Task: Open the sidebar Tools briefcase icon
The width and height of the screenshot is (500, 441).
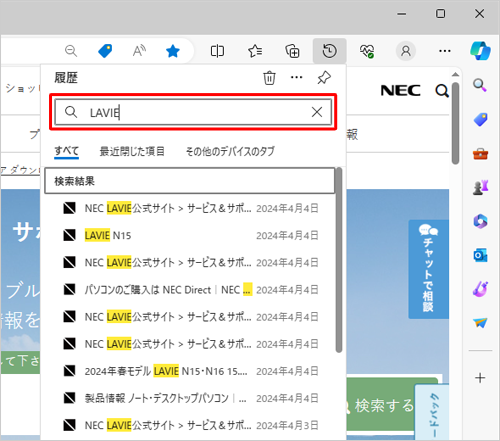Action: point(480,154)
